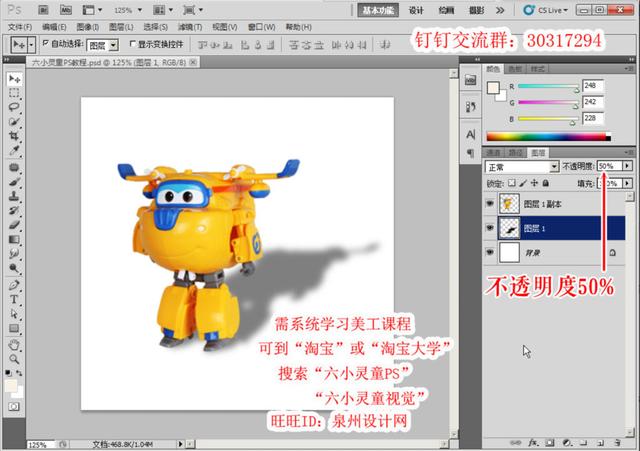Switch to the 设计 workspace
Viewport: 640px width, 451px height.
pyautogui.click(x=416, y=10)
